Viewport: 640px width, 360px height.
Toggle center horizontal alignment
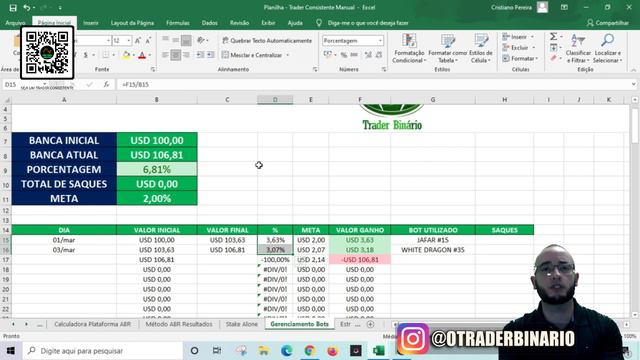click(x=176, y=55)
